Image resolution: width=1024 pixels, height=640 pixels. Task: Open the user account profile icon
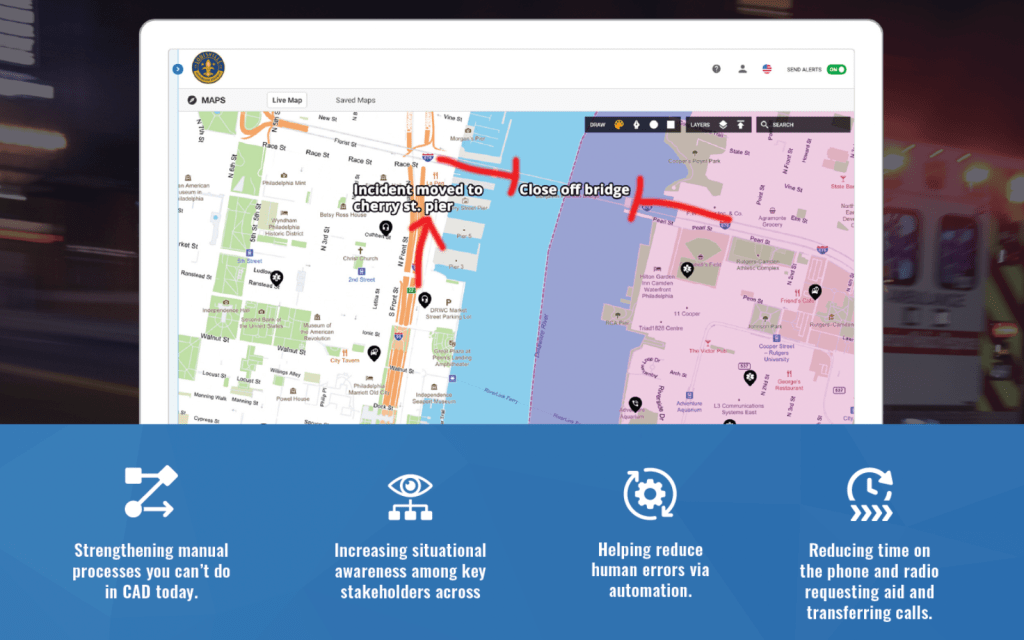point(742,69)
